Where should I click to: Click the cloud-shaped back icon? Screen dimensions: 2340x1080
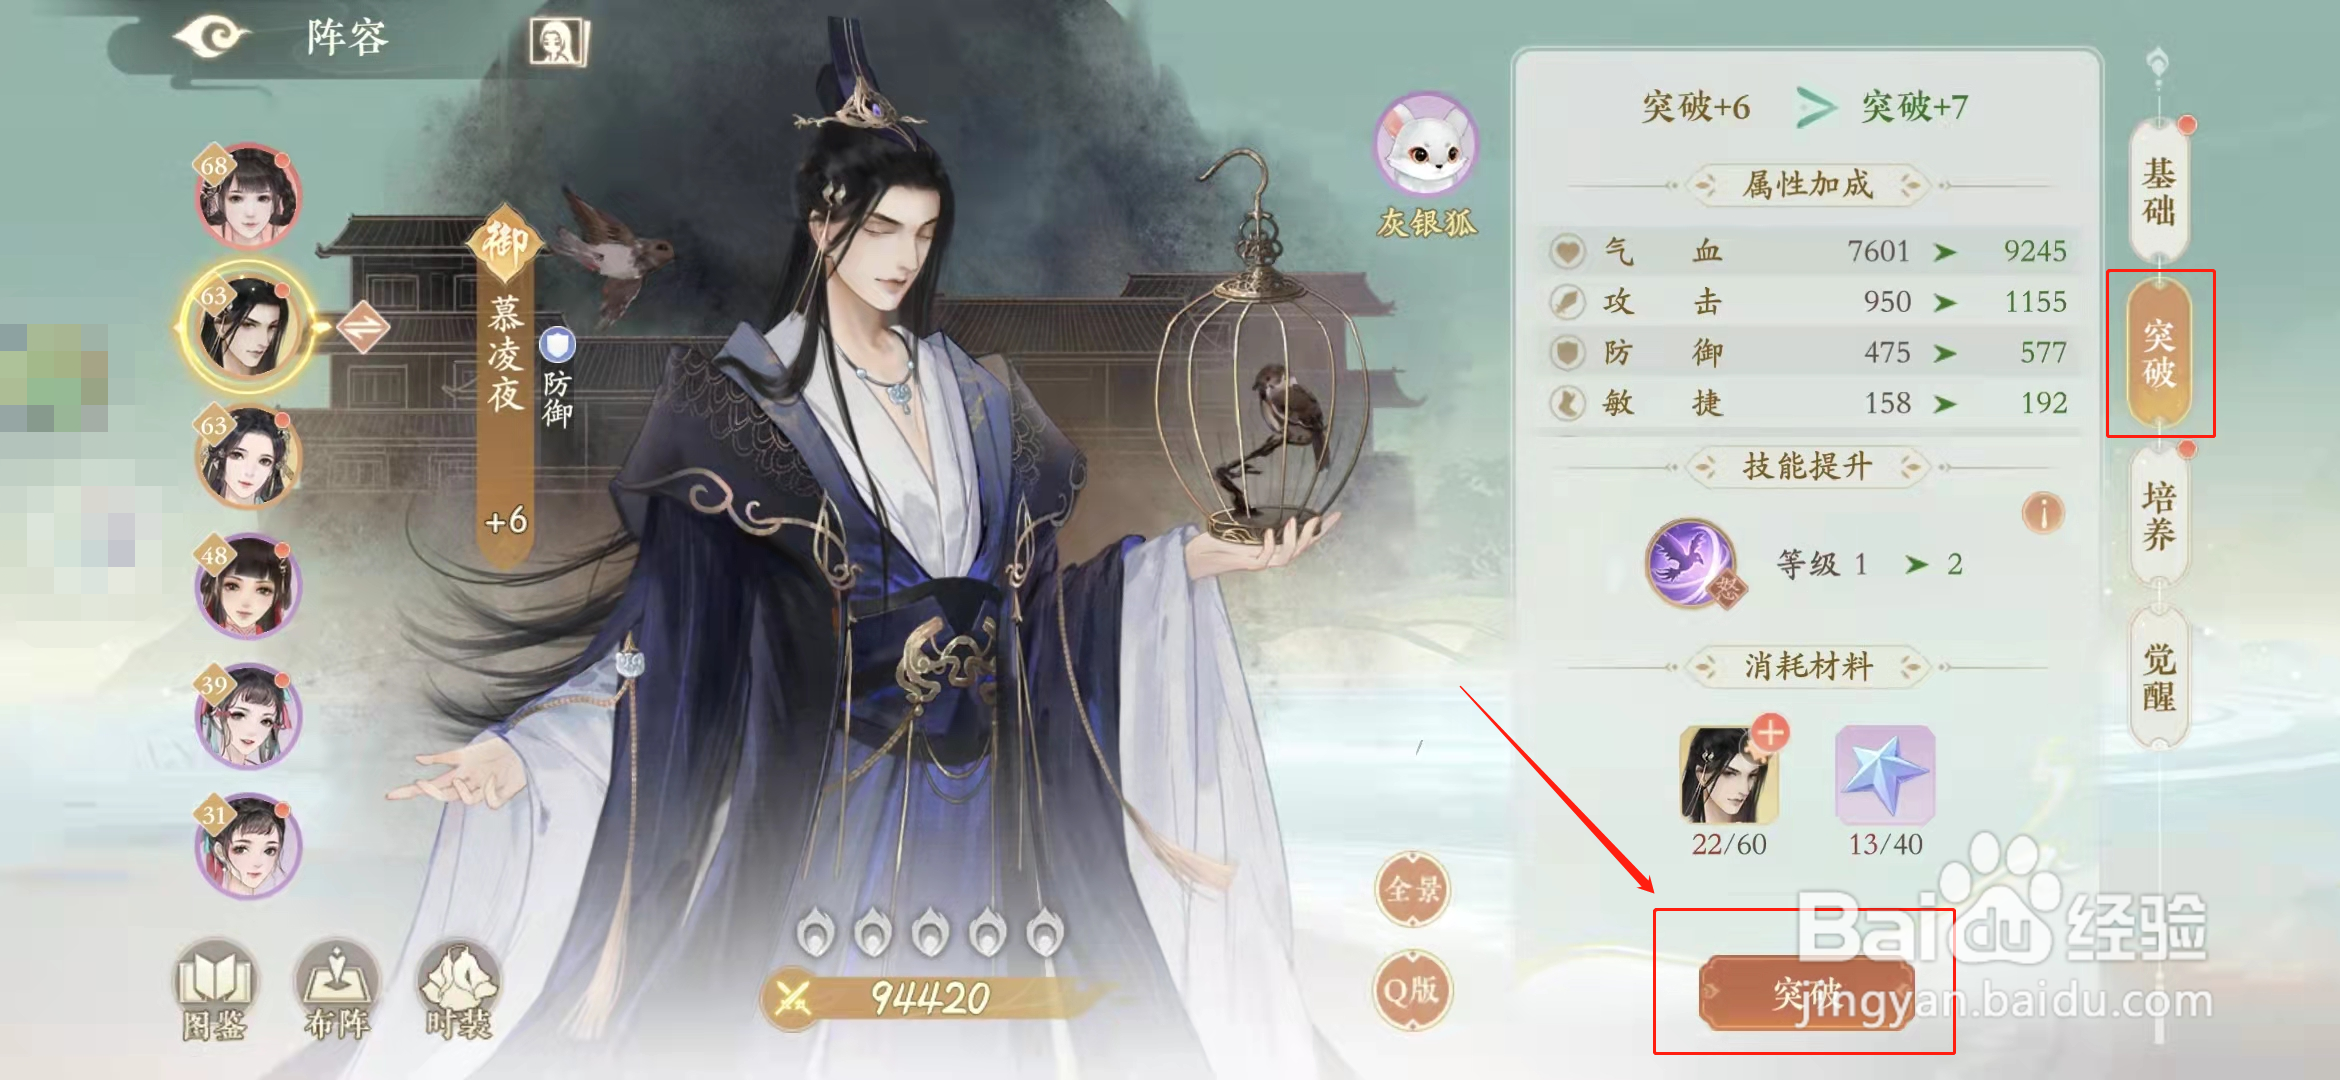click(211, 38)
